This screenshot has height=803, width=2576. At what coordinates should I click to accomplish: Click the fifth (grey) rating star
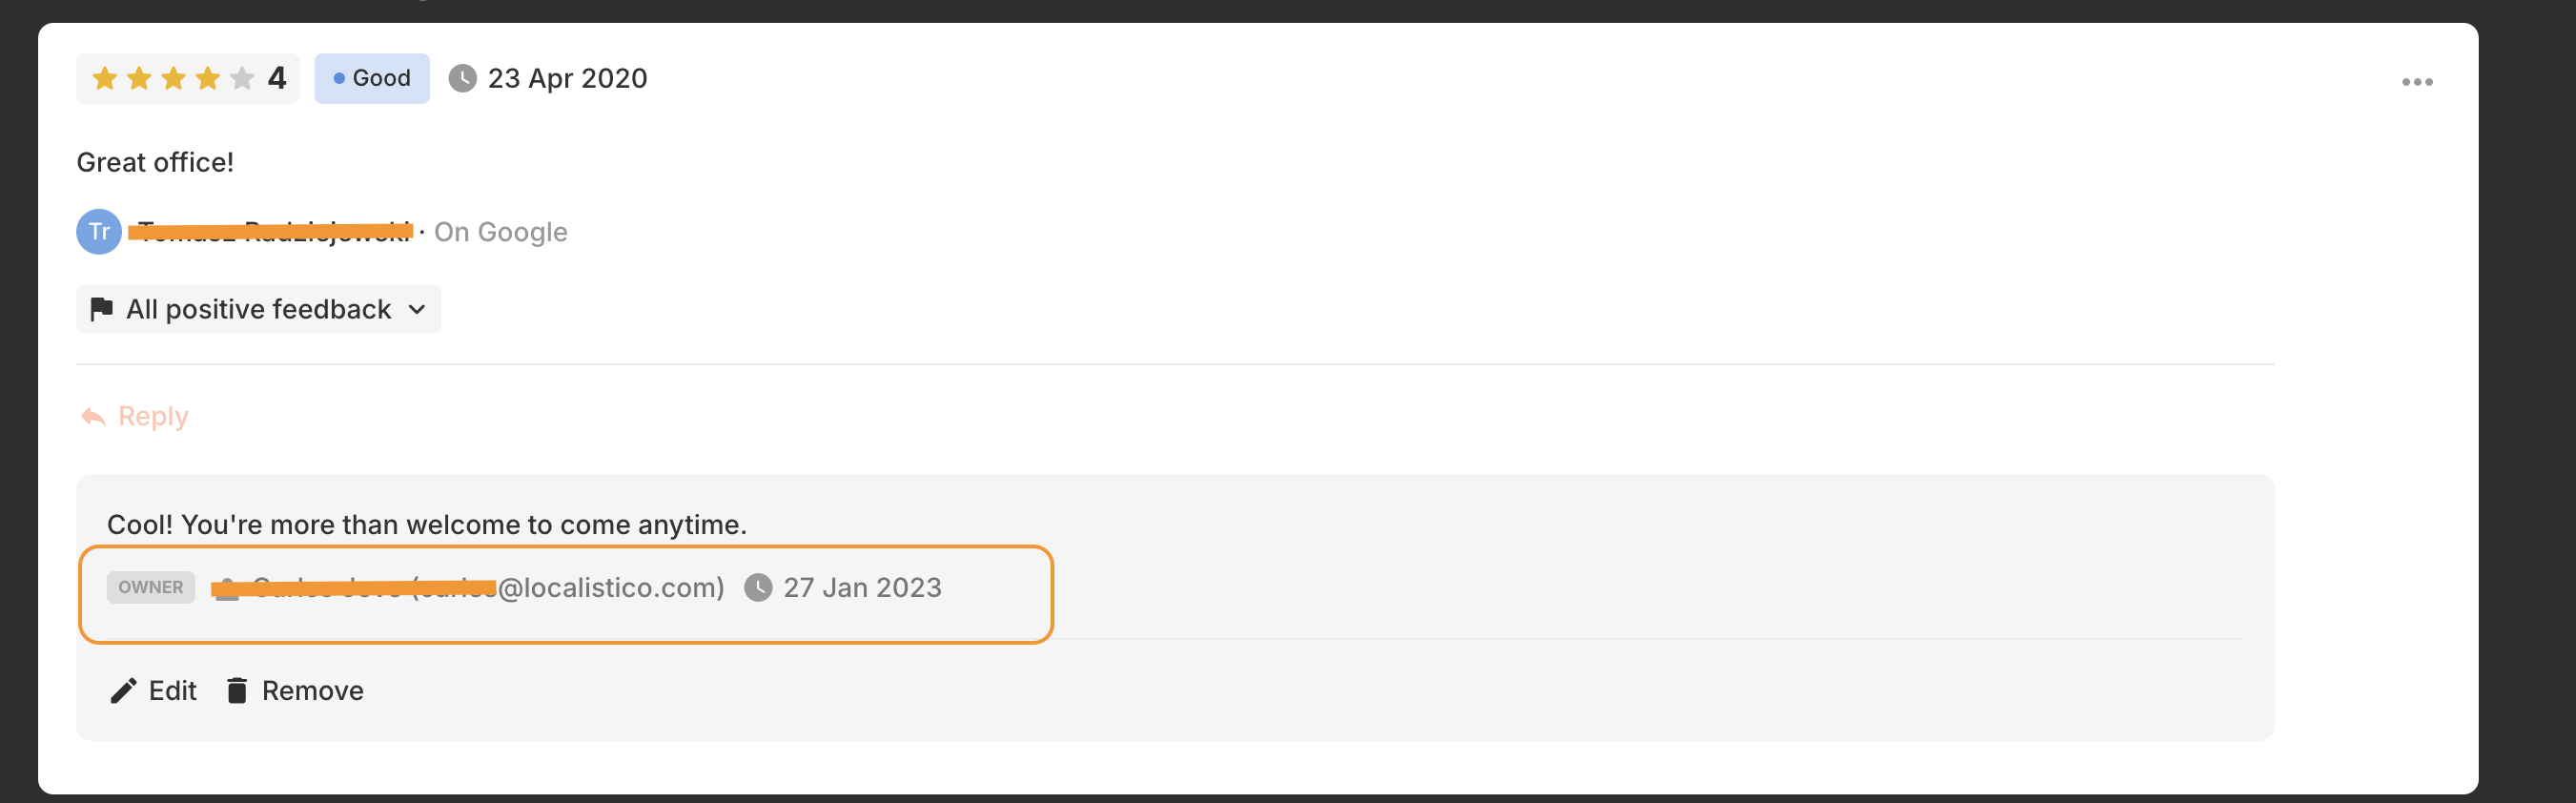[x=242, y=78]
